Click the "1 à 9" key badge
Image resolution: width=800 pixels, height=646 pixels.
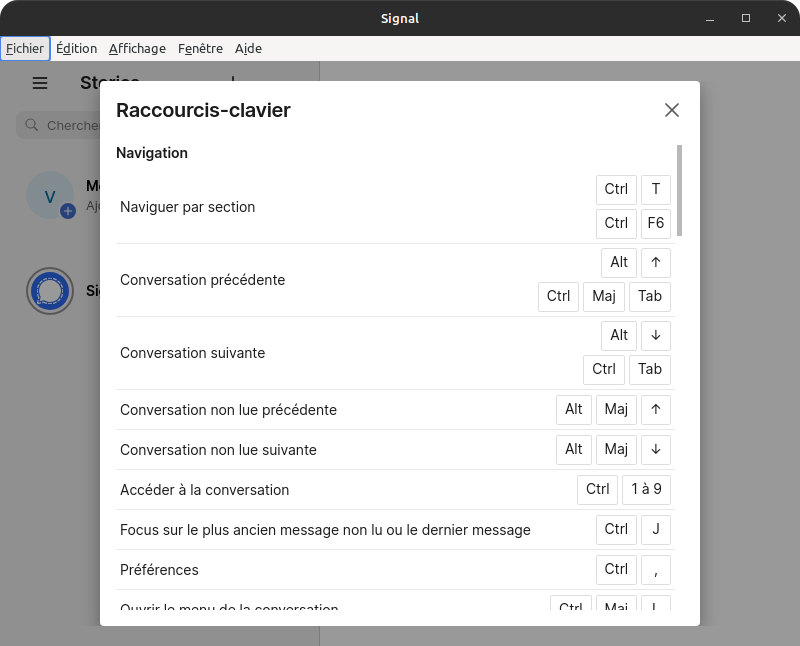(x=646, y=490)
